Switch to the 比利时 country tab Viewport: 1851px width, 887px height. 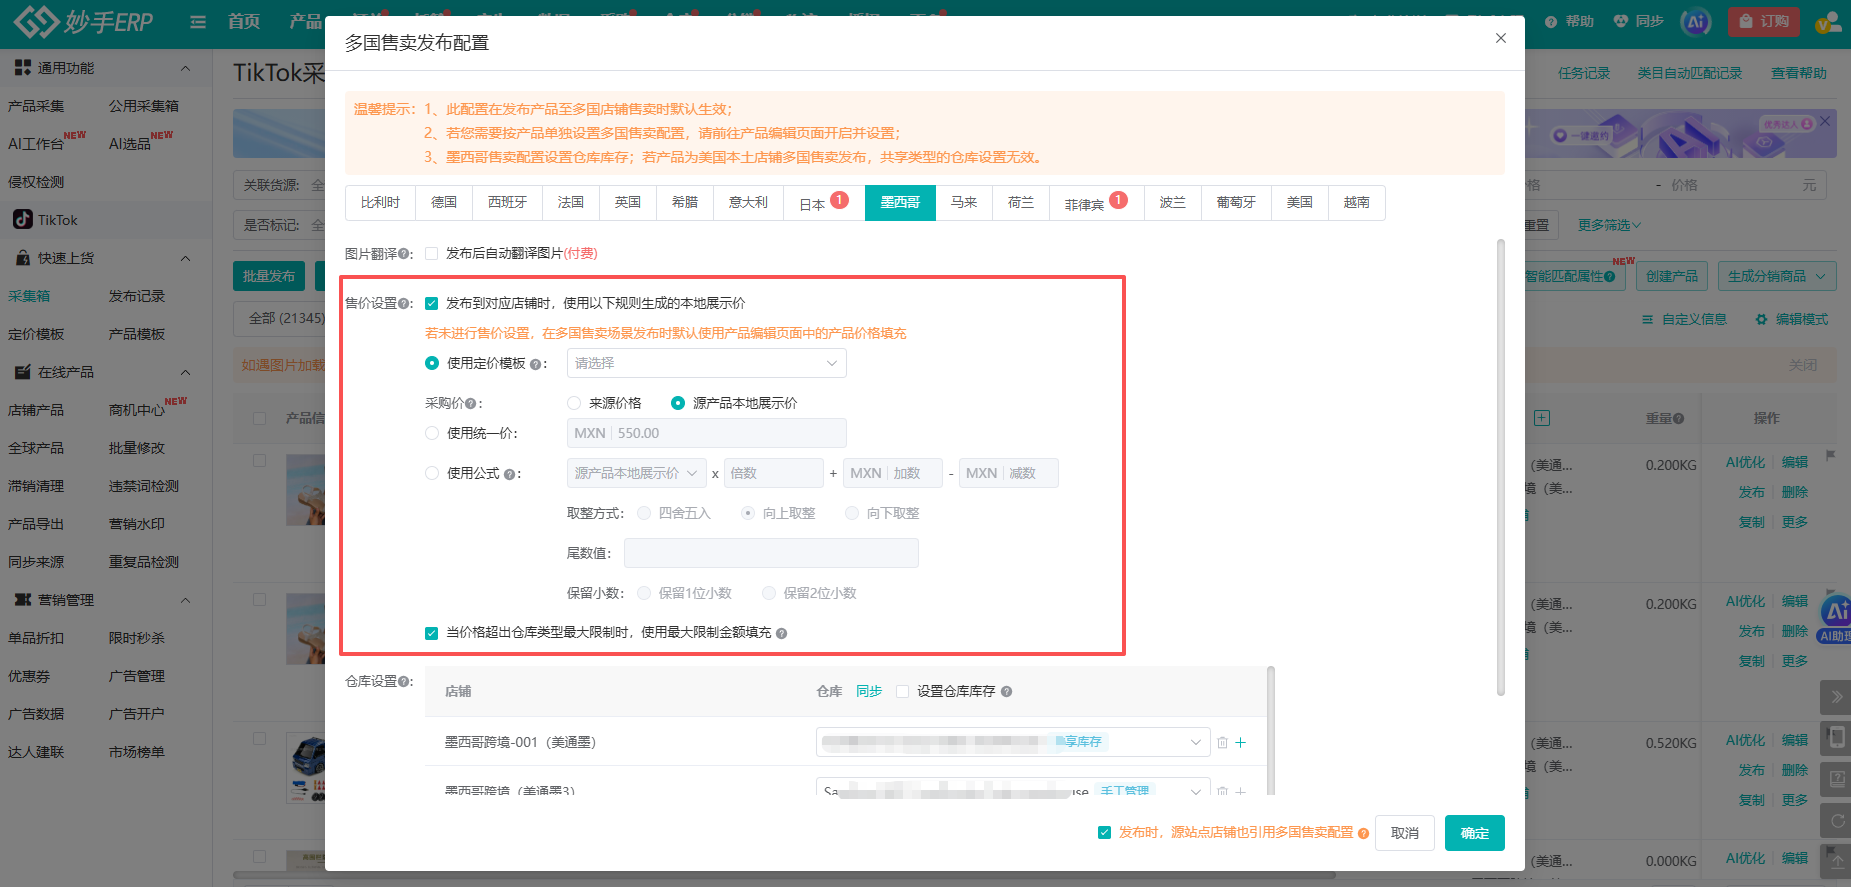(x=380, y=202)
